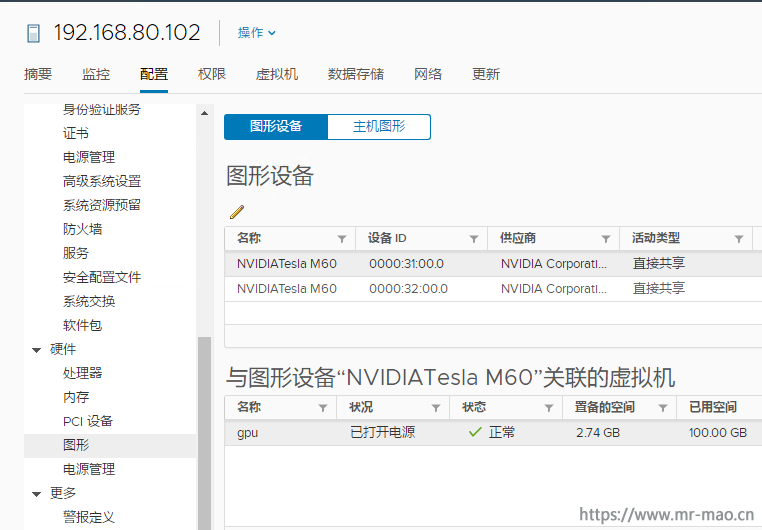The image size is (762, 530).
Task: Open 处理器 under 硬件
Action: click(82, 373)
